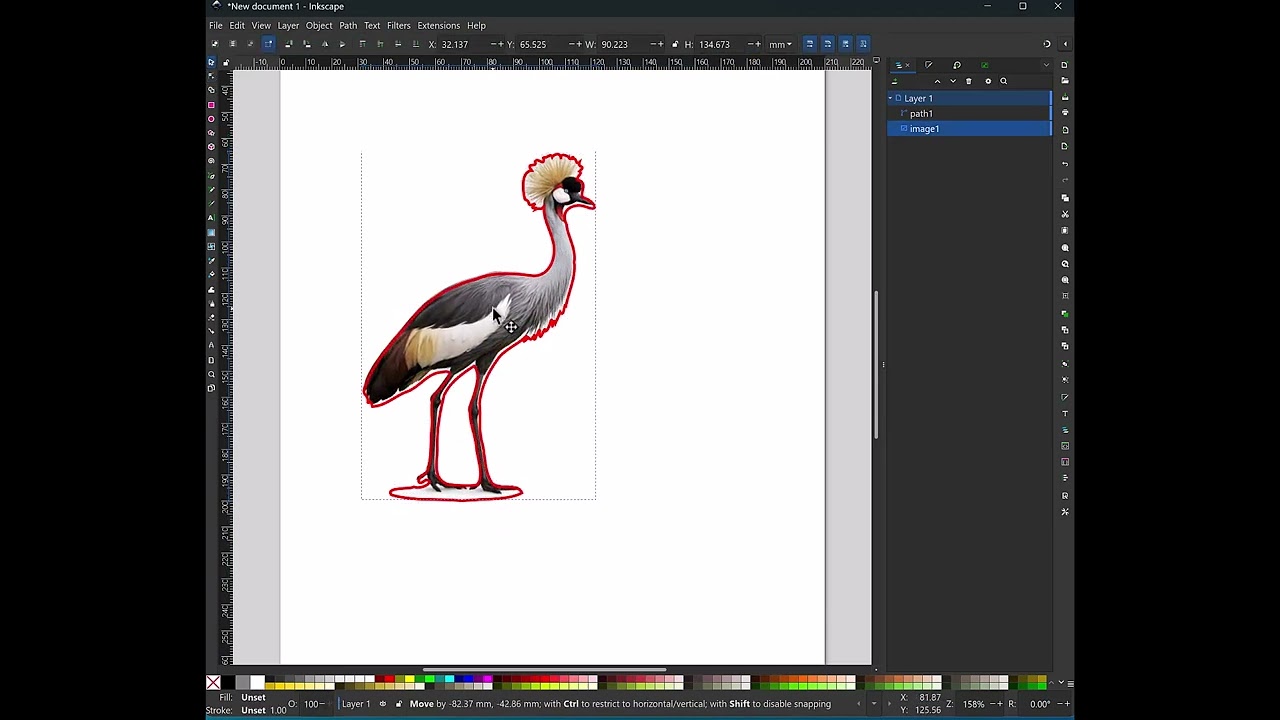1280x720 pixels.
Task: Select the Ellipse tool
Action: (x=211, y=118)
